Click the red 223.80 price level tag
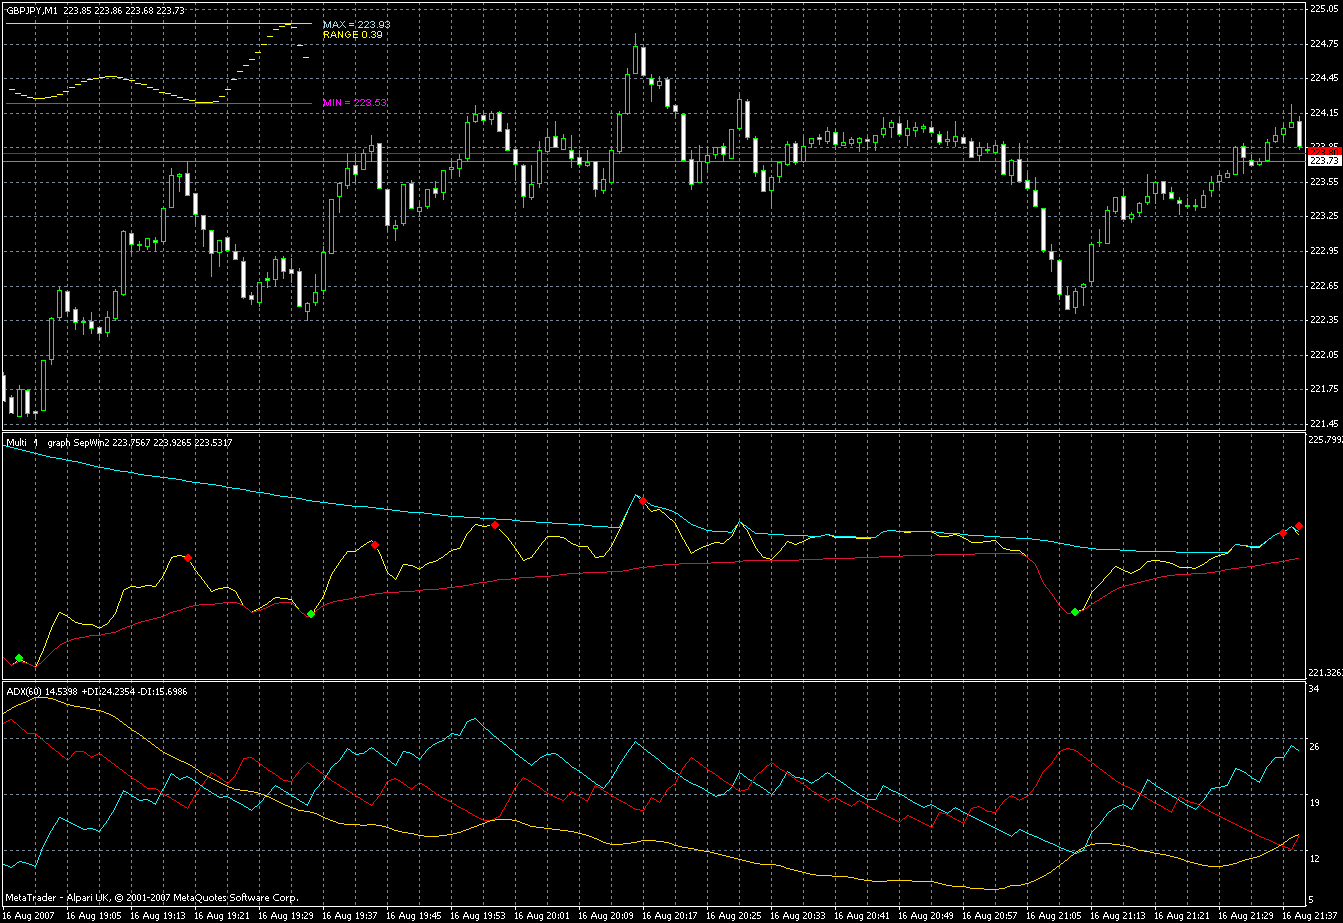 tap(1324, 150)
